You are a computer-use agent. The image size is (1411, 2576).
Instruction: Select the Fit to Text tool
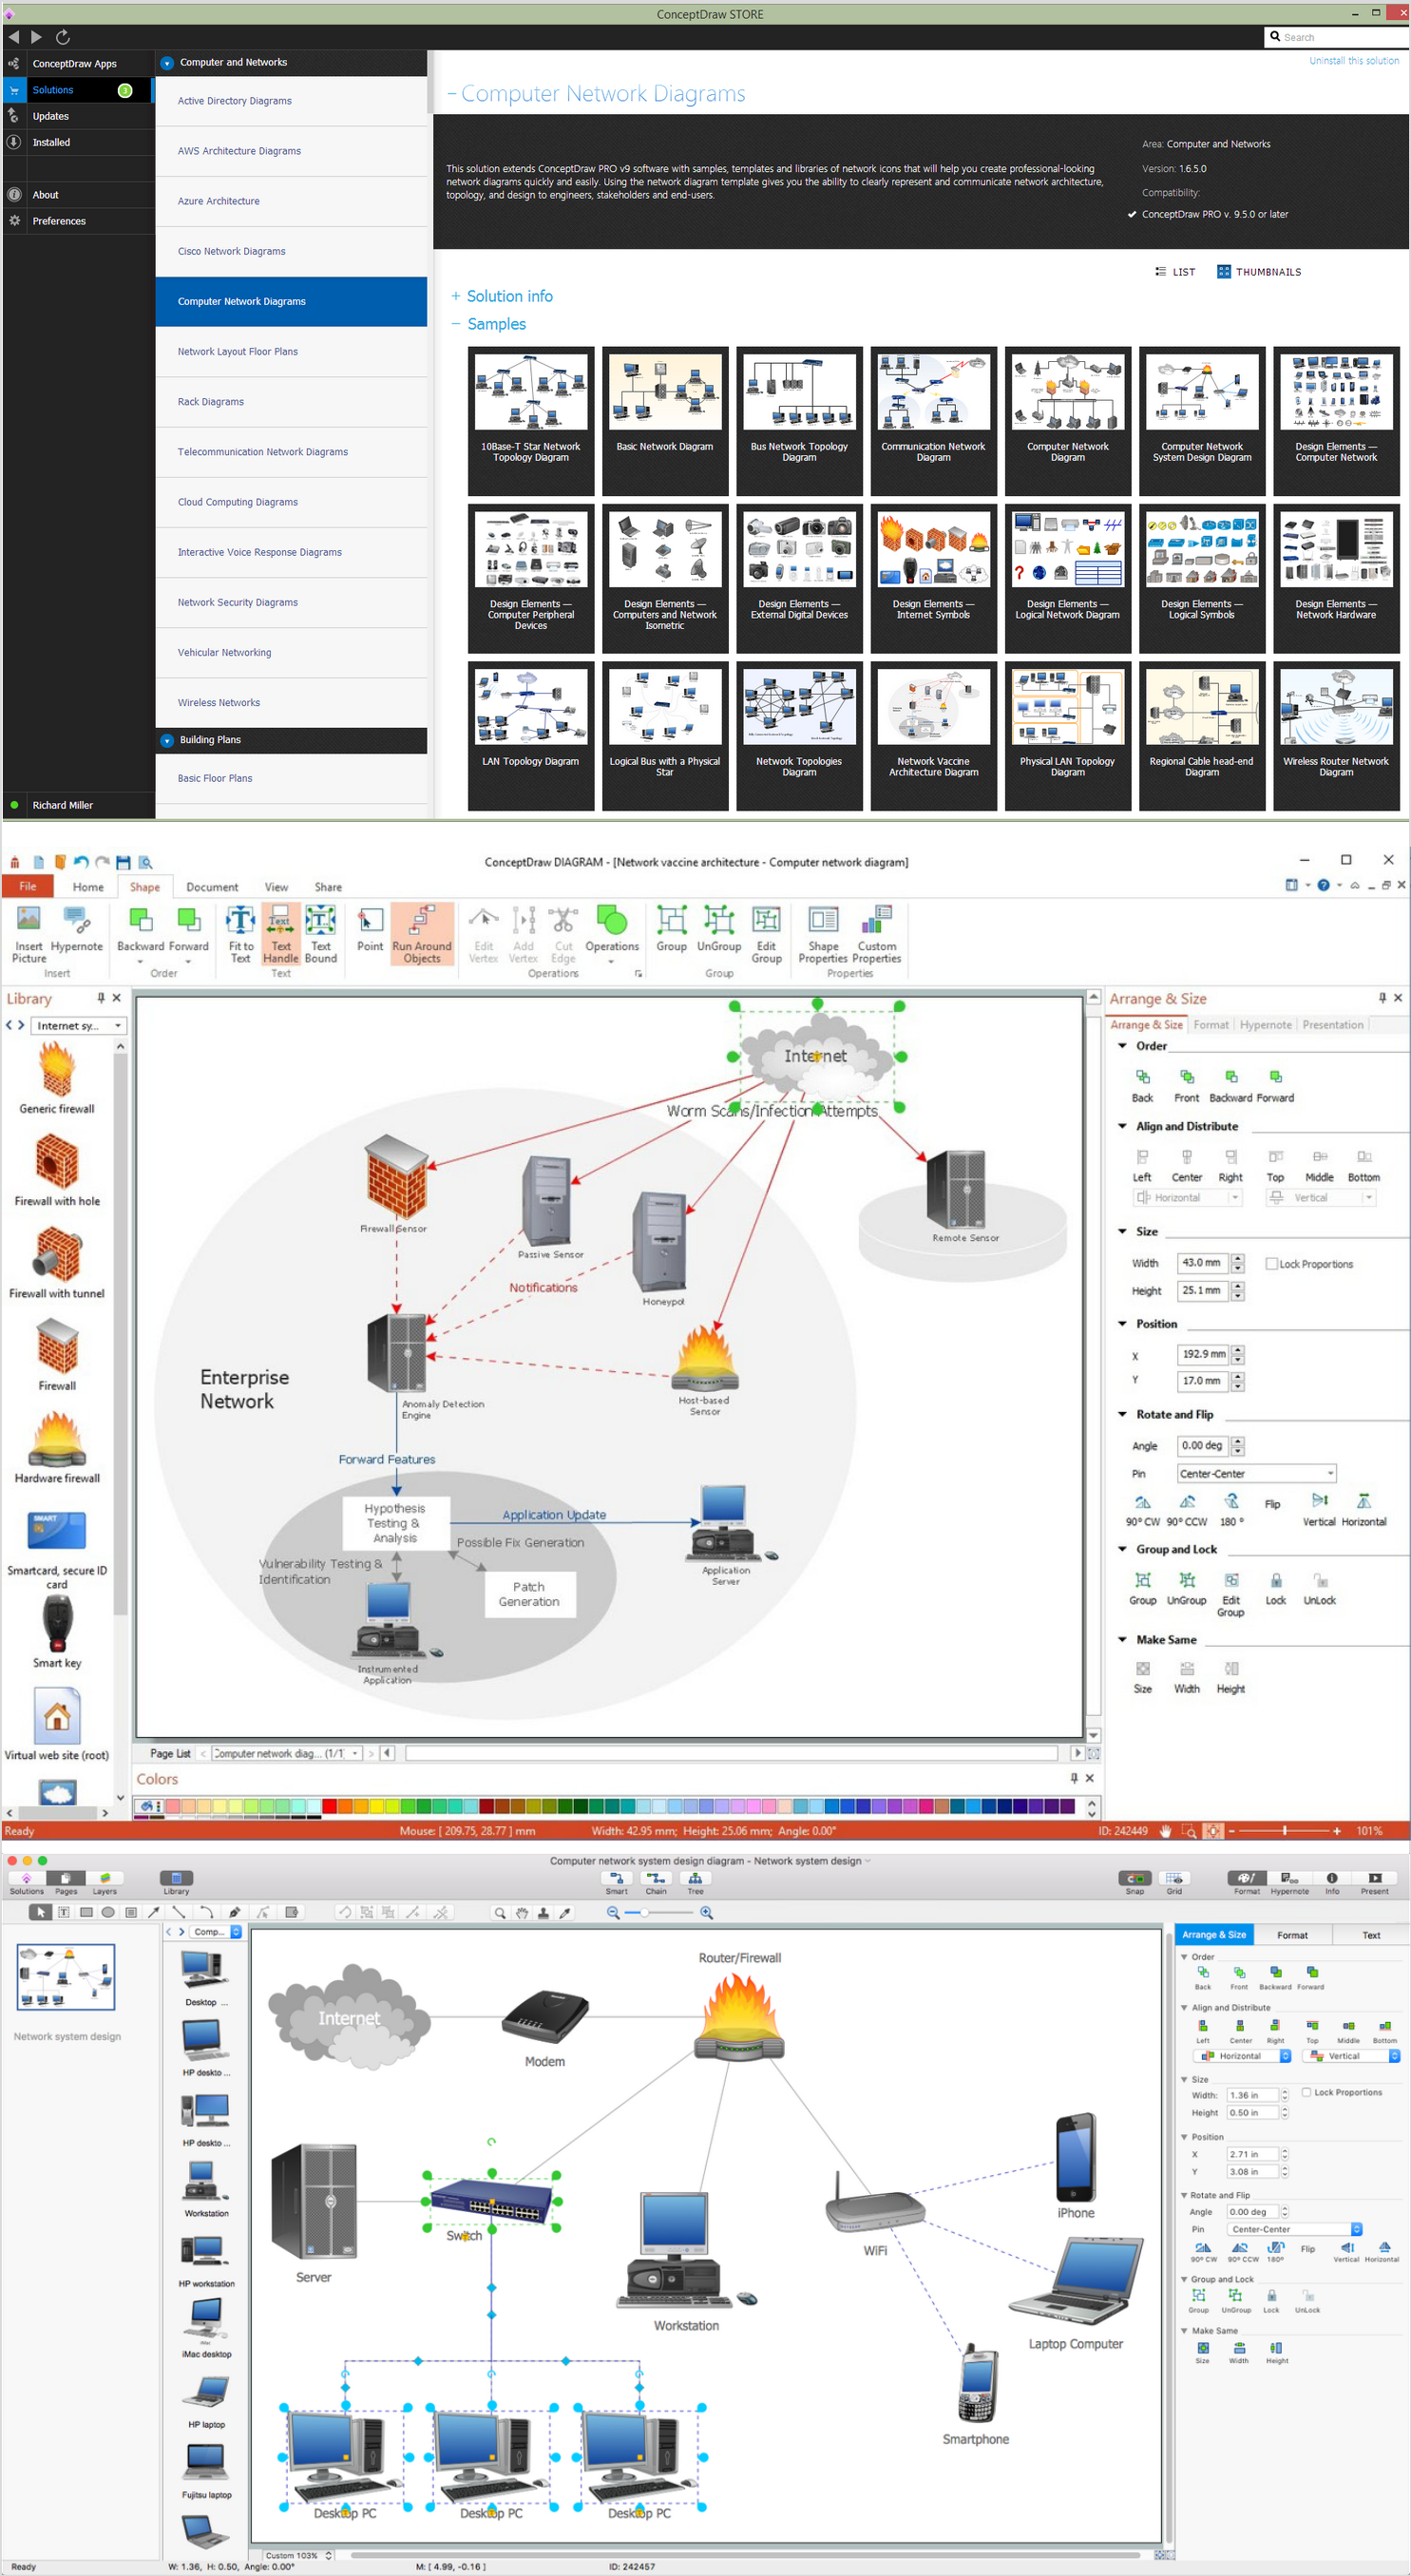click(241, 932)
